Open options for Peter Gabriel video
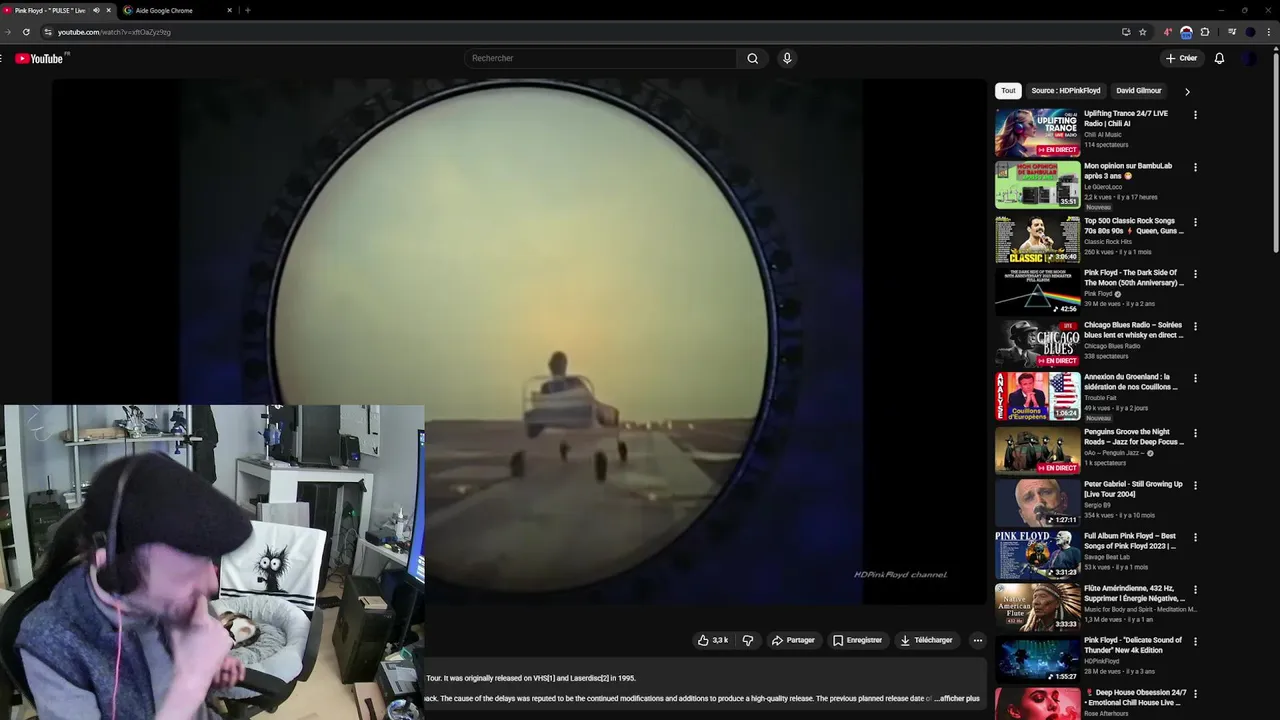Screen dimensions: 1280x720 point(1195,485)
